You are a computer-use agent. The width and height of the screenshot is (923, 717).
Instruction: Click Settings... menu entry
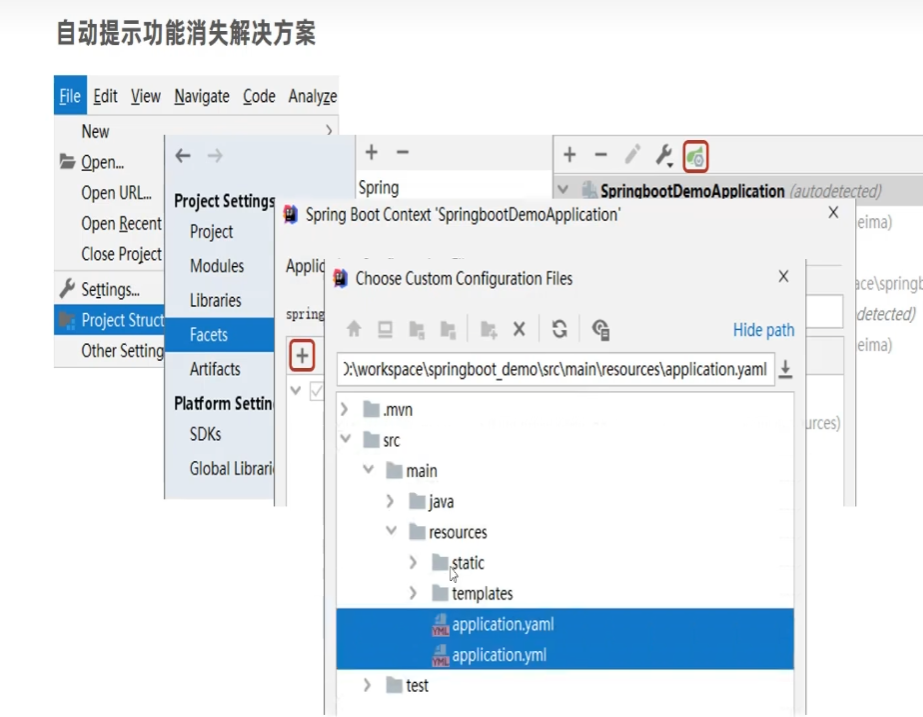(x=110, y=289)
